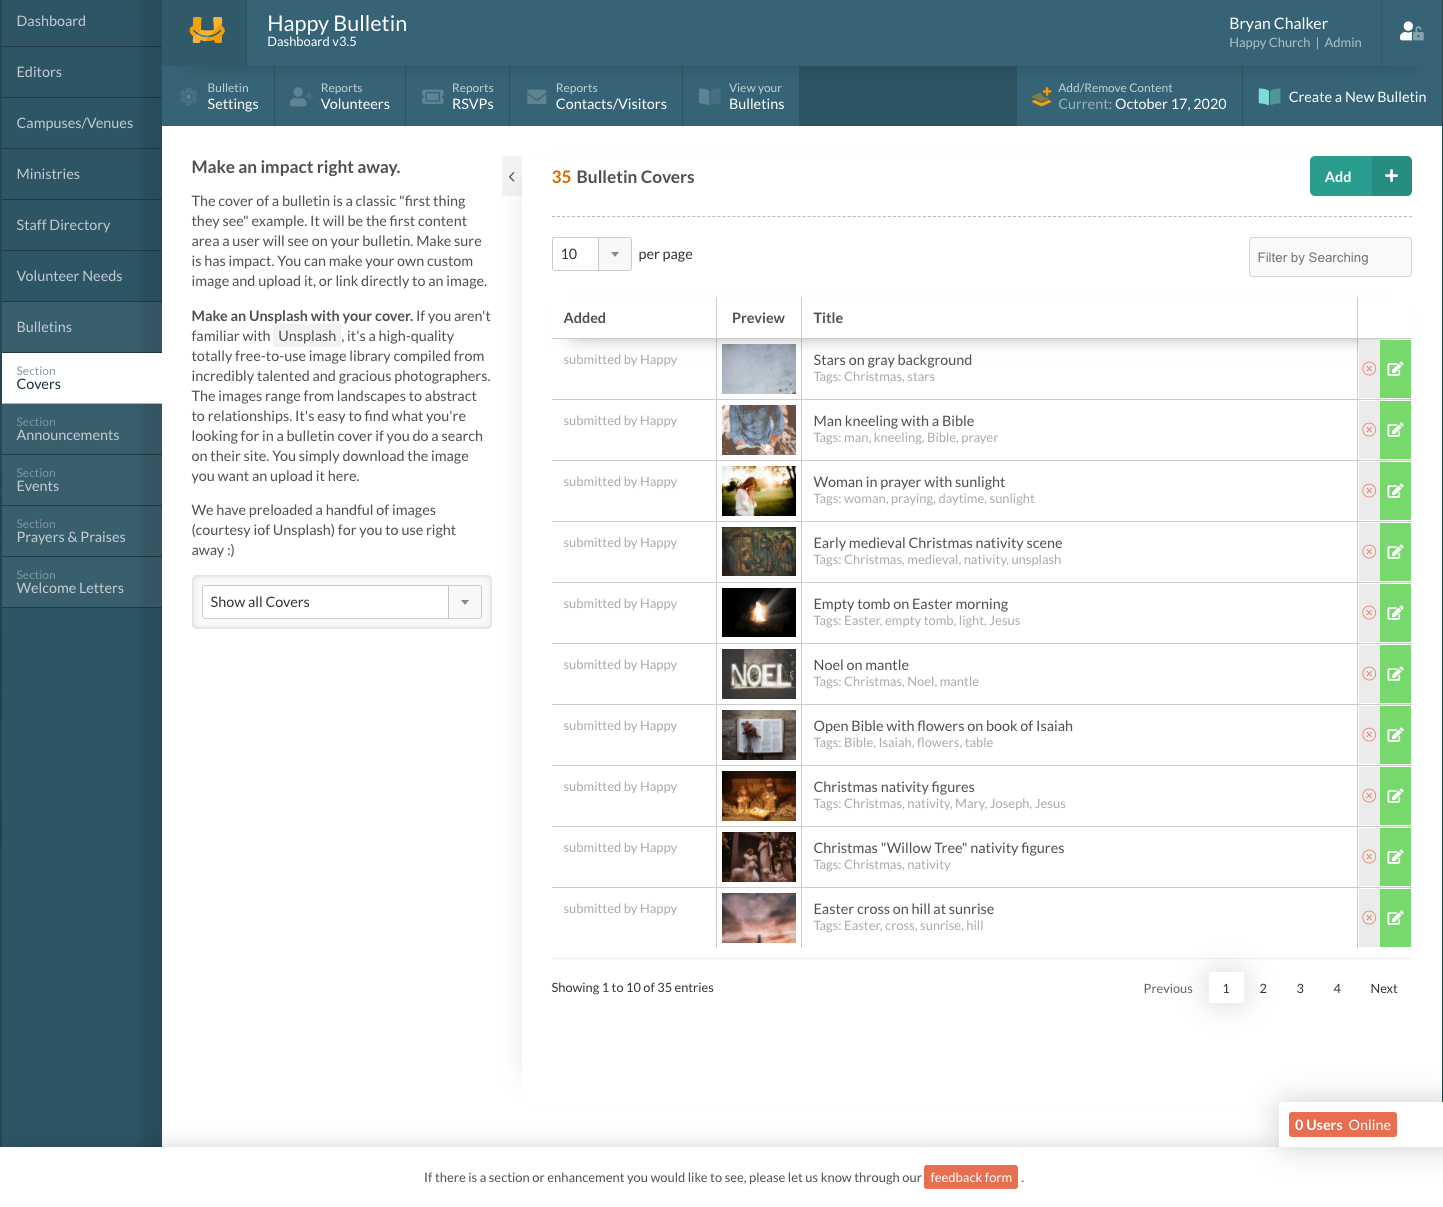Screen dimensions: 1443x1207
Task: Go to page 3 of bulletin covers
Action: click(x=1300, y=988)
